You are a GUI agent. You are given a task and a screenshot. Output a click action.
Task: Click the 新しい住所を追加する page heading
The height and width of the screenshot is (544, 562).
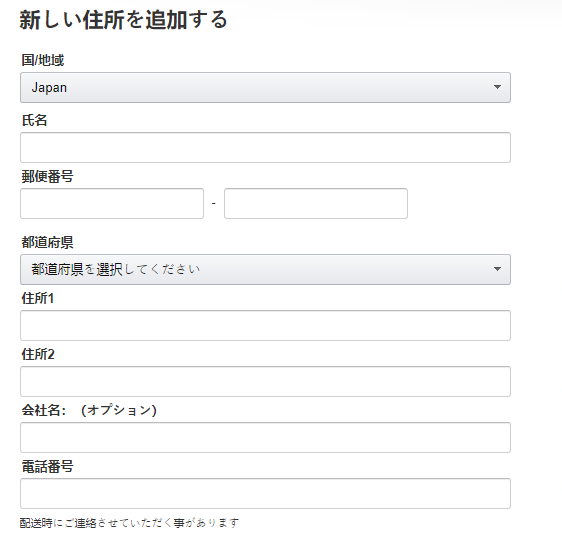point(124,19)
